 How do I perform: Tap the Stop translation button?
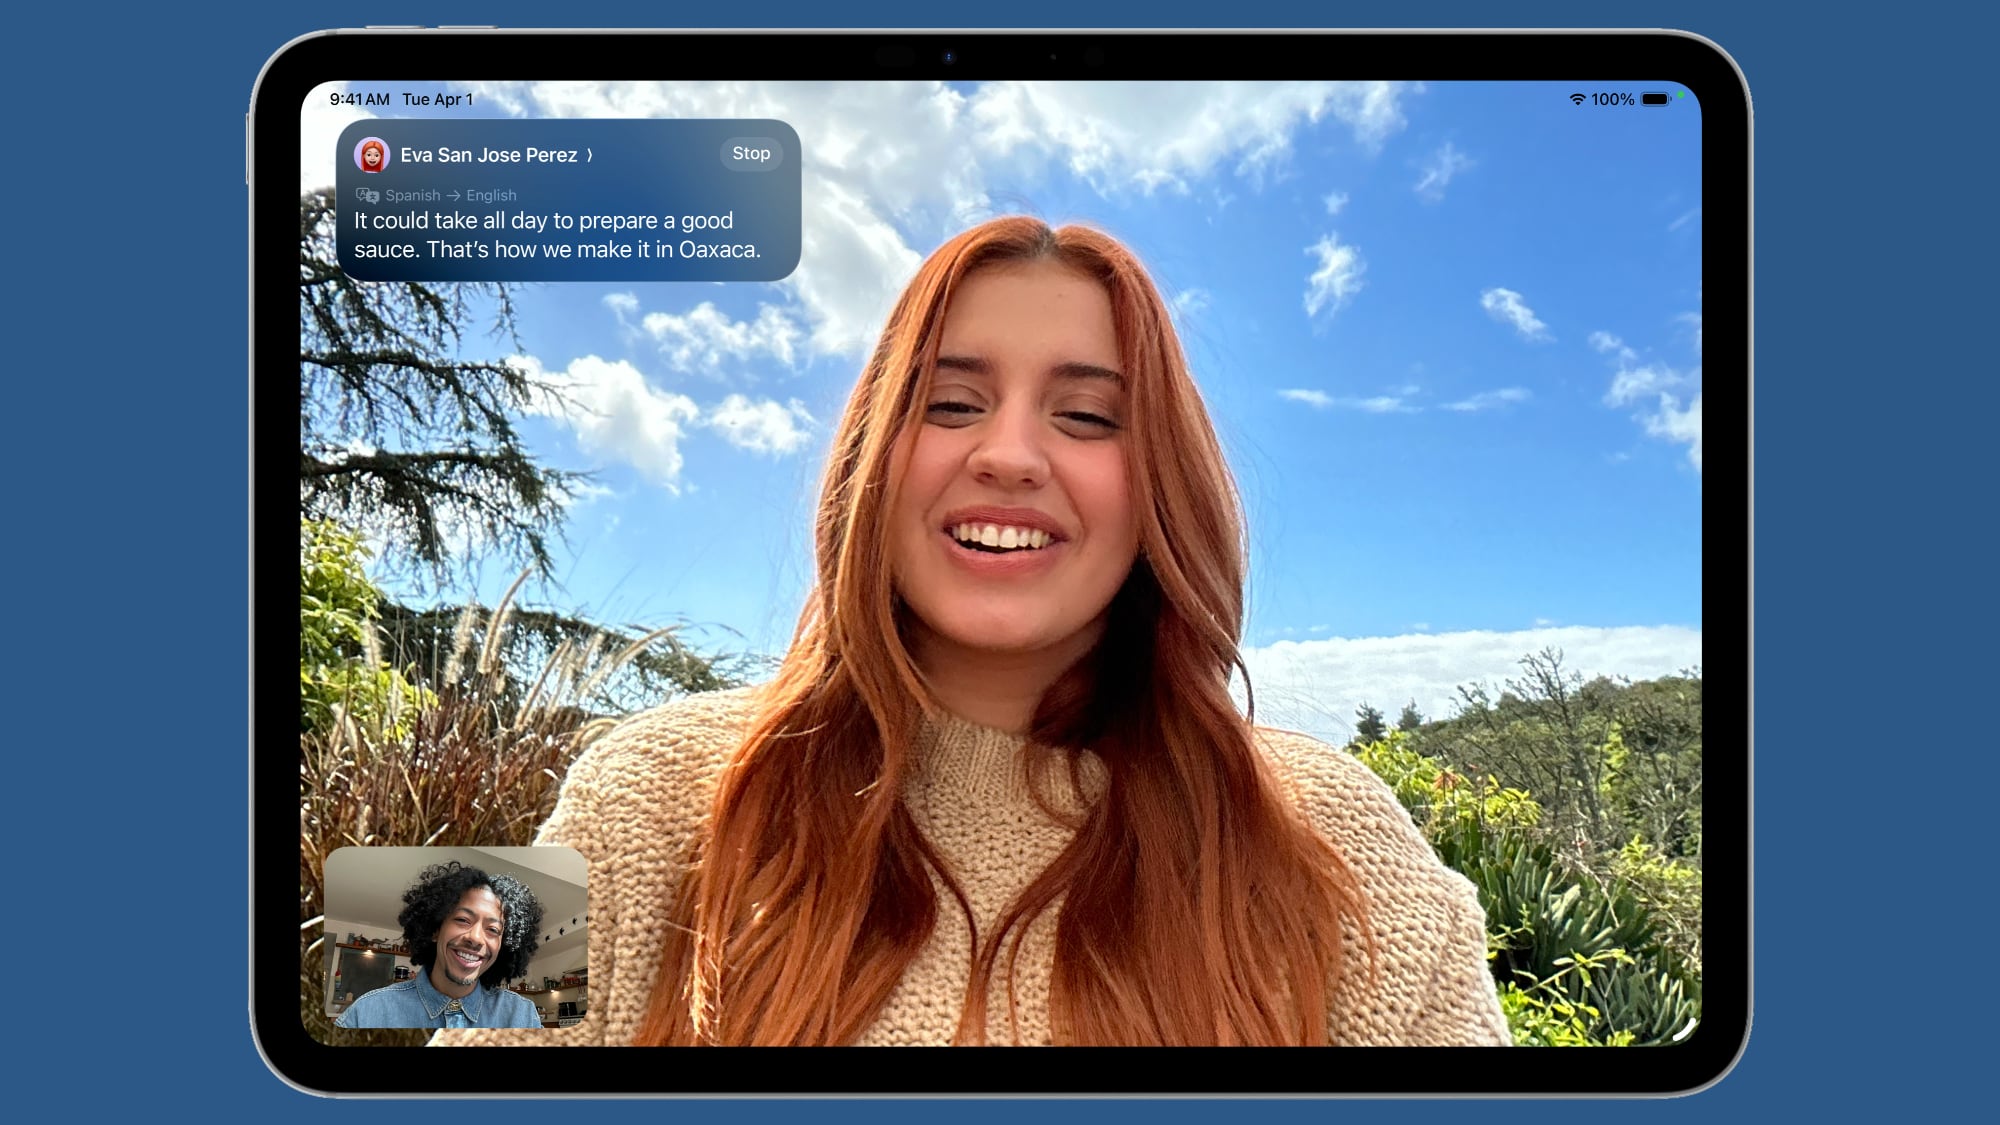[751, 154]
